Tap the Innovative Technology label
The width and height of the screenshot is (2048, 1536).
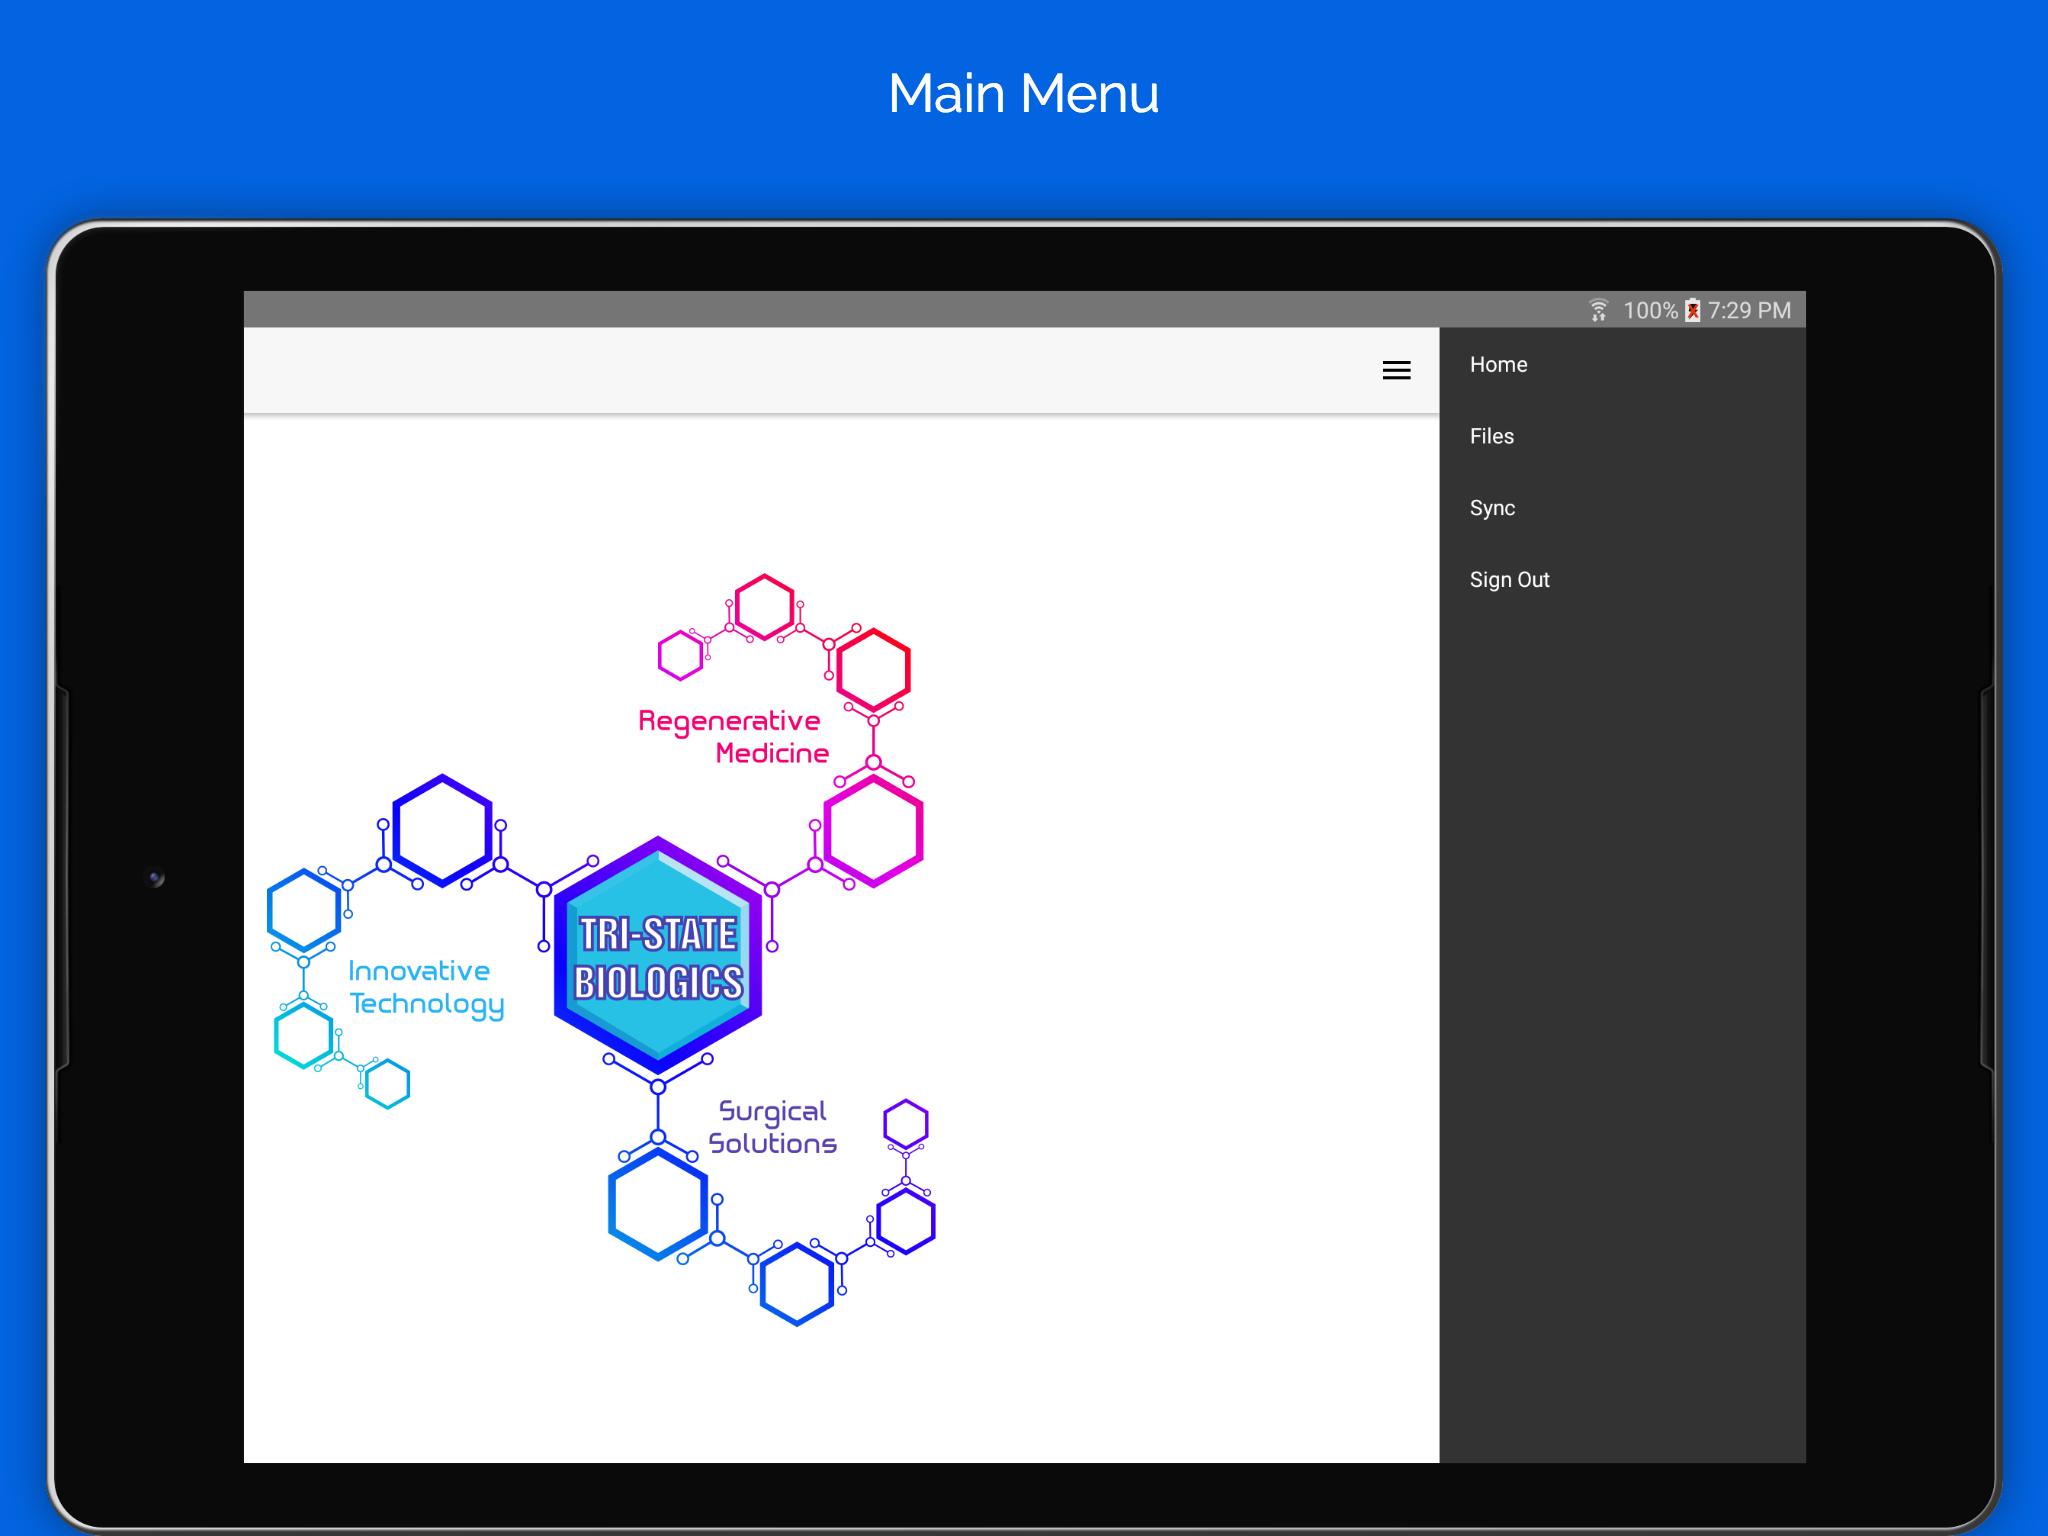426,988
